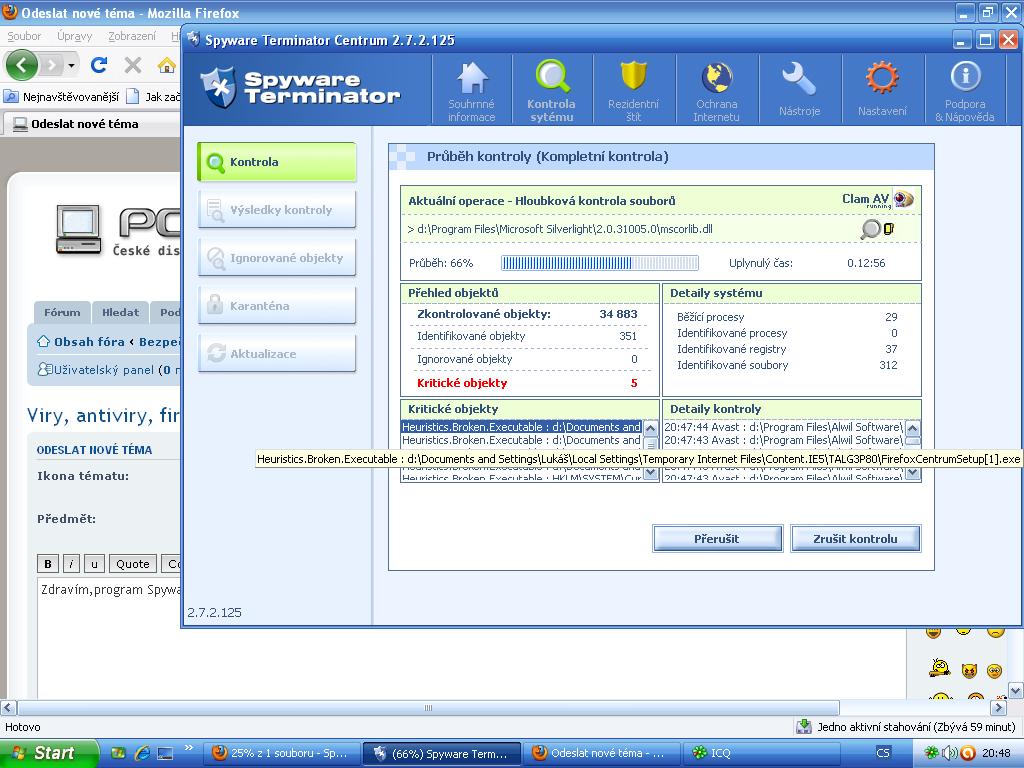This screenshot has height=768, width=1024.
Task: Open Rezidentní štít shield icon
Action: pos(633,76)
